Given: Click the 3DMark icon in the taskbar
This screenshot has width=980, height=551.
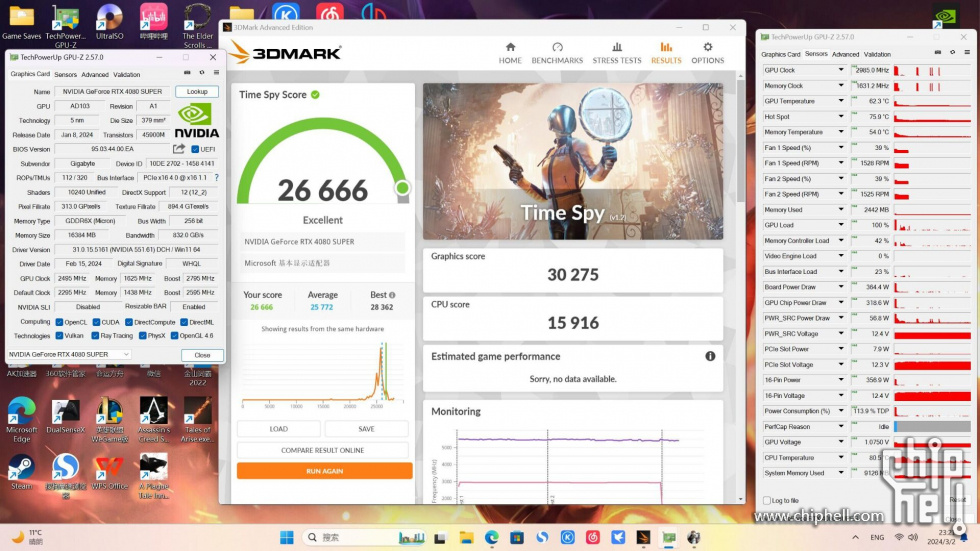Looking at the screenshot, I should (x=643, y=537).
